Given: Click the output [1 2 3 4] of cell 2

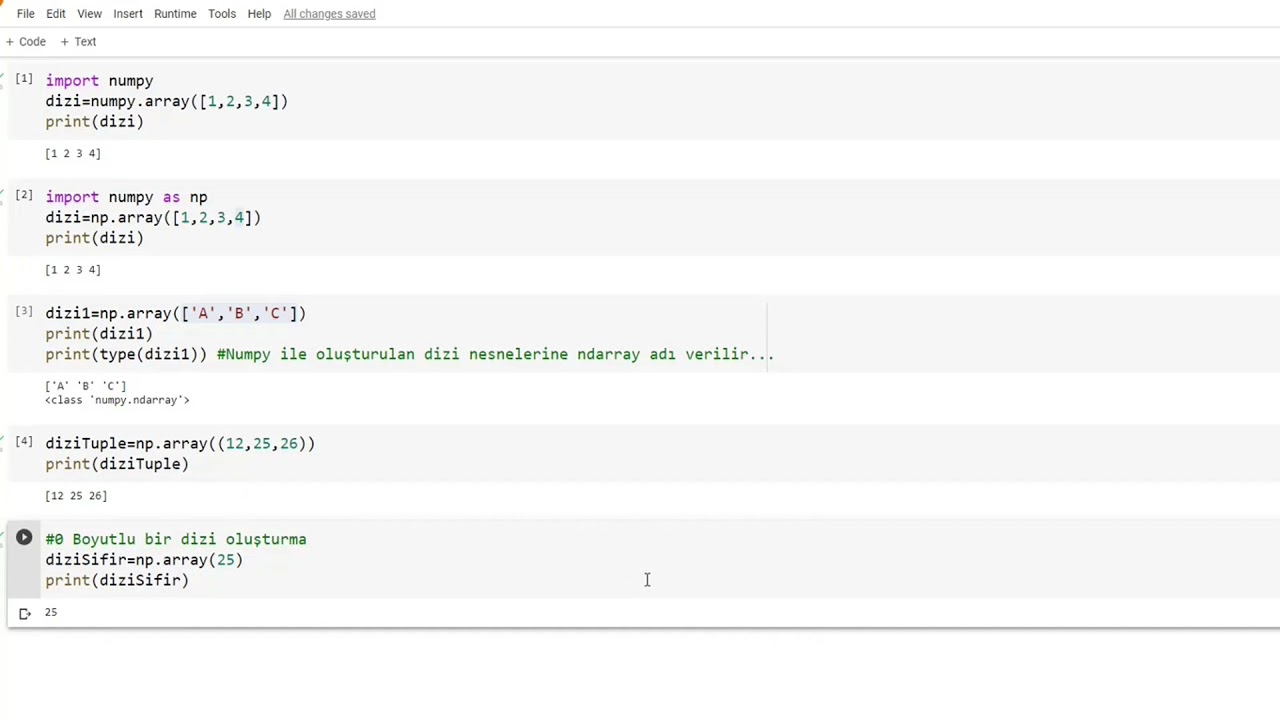Looking at the screenshot, I should [x=73, y=270].
